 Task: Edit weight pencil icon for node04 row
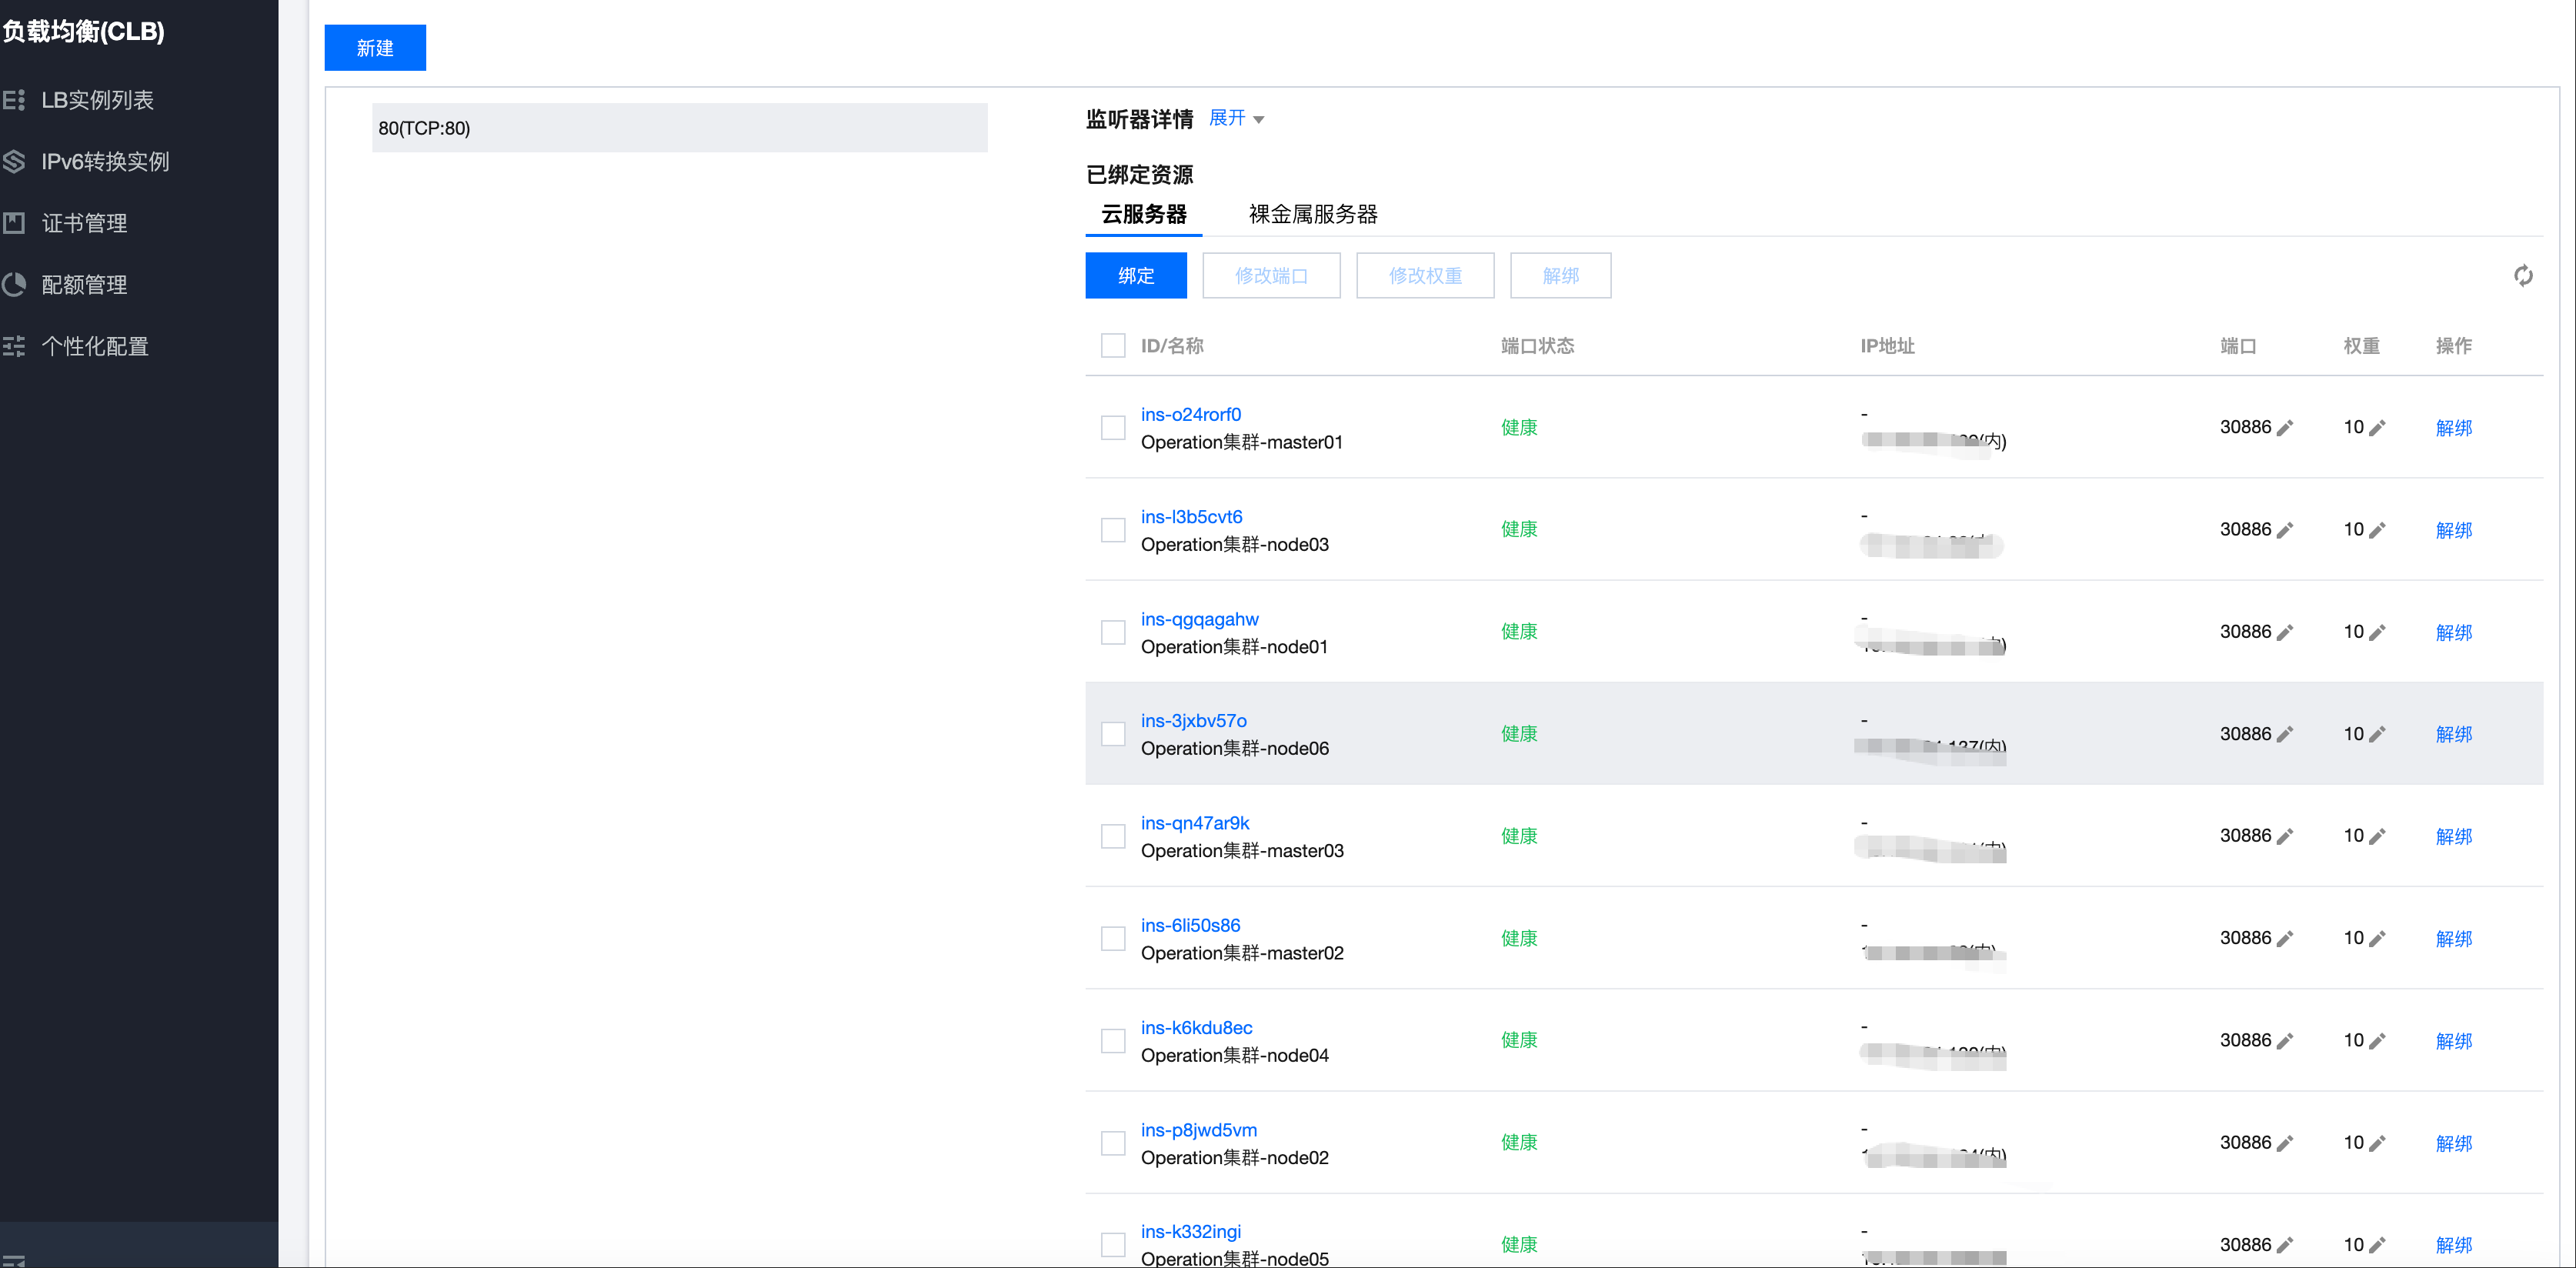pos(2378,1041)
